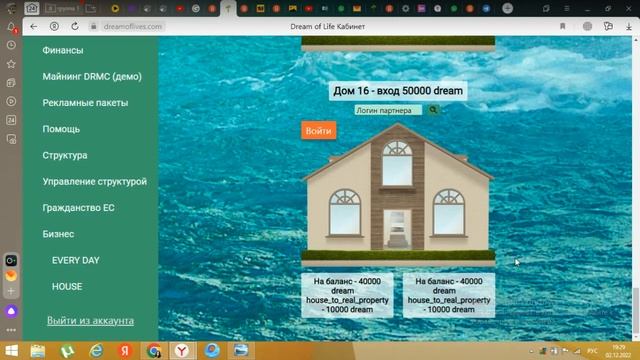Open keyboard language РУС in system tray

point(592,351)
